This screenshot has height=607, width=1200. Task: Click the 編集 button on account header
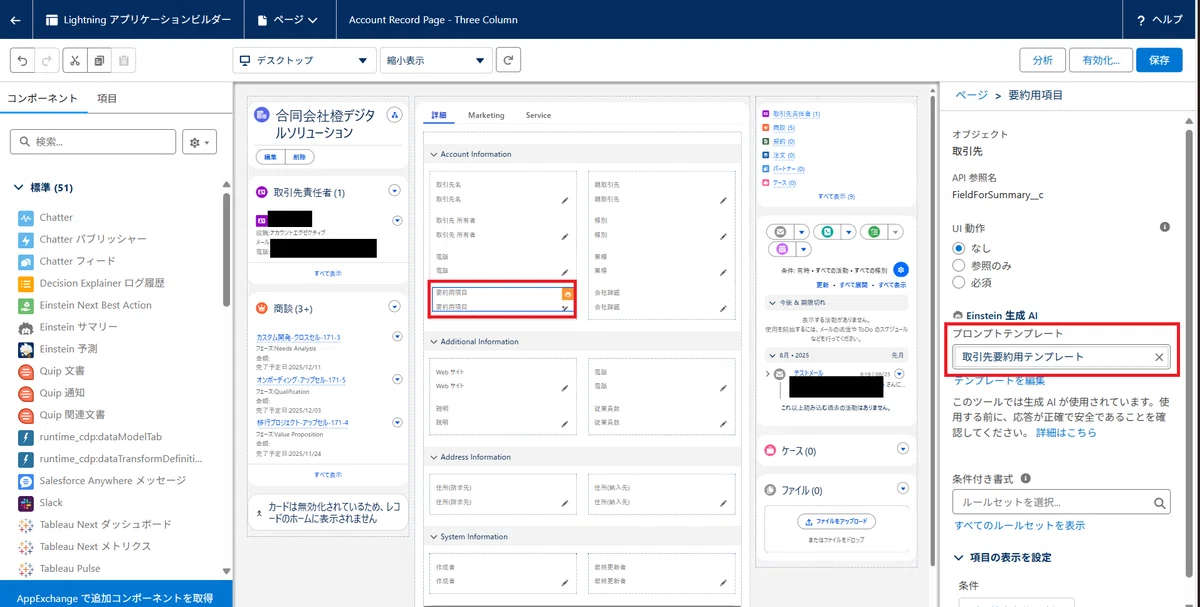pos(270,157)
